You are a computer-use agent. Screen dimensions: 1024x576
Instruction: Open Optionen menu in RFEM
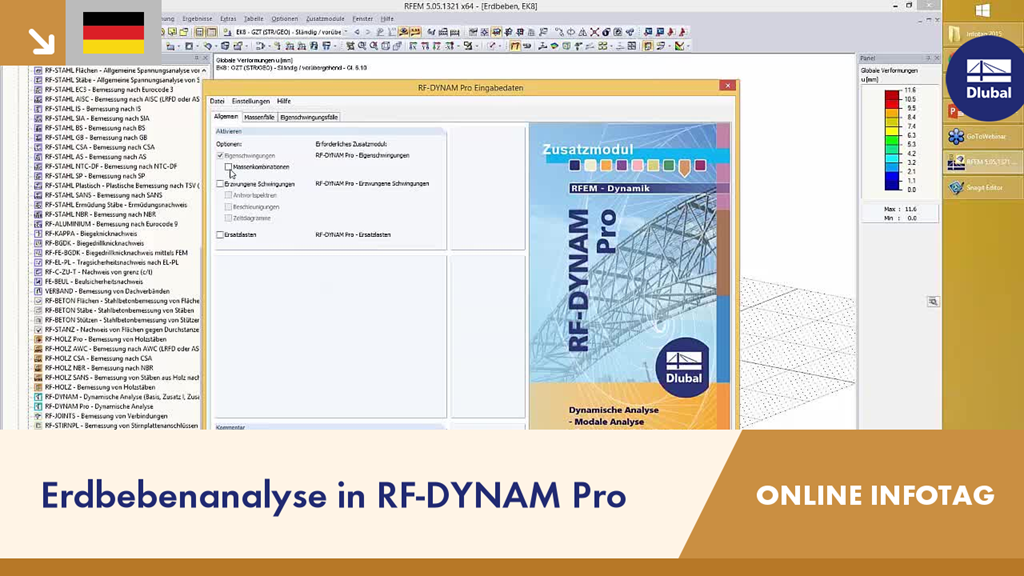pos(285,19)
